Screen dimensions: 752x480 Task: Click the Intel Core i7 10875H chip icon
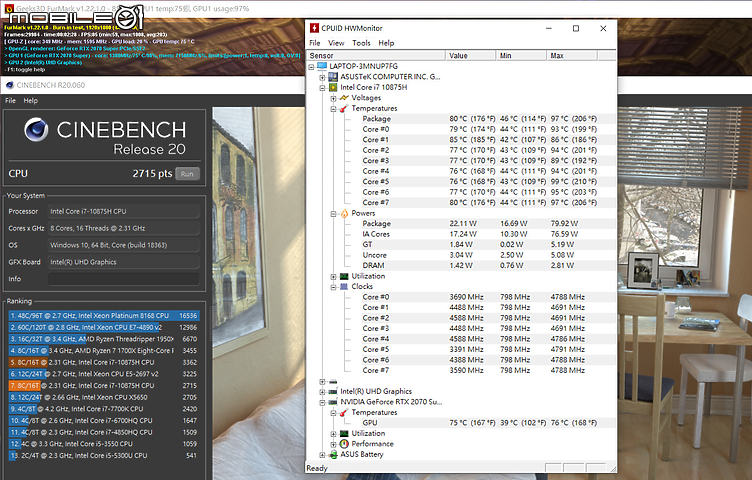click(333, 87)
